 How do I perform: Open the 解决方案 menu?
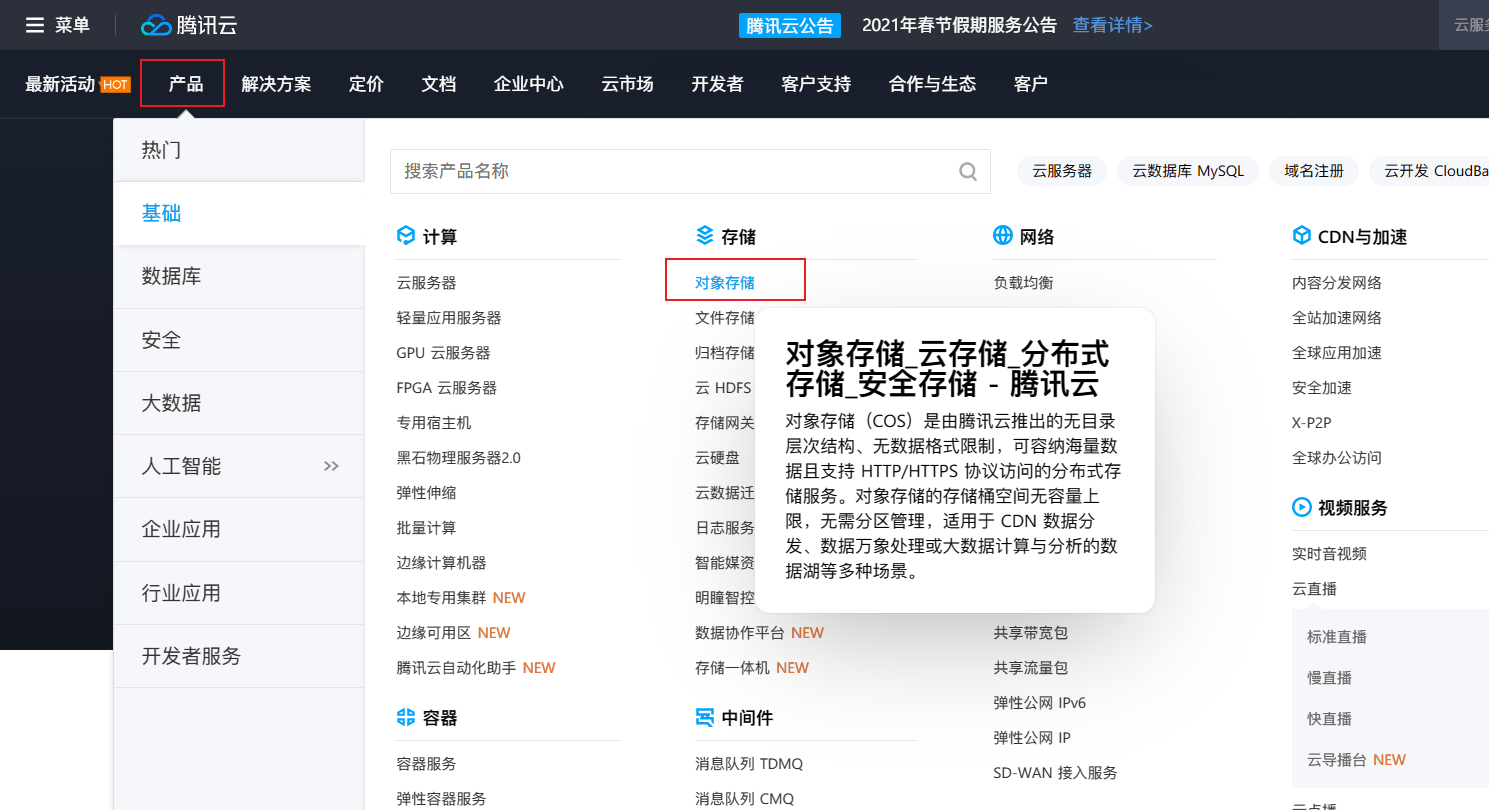[276, 84]
